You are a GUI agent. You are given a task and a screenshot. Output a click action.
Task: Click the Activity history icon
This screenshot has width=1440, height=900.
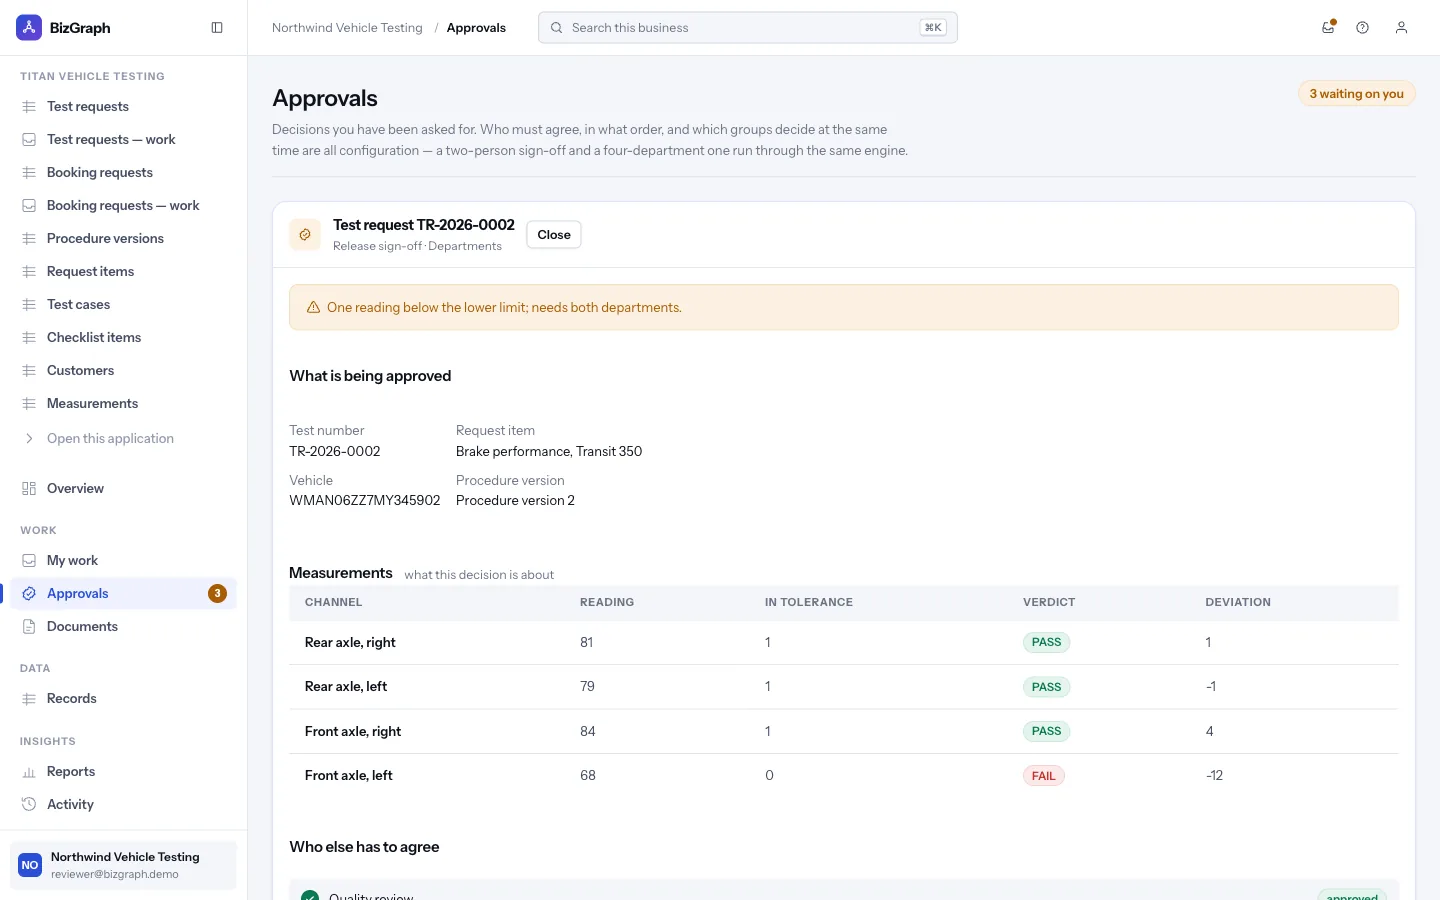(x=29, y=805)
